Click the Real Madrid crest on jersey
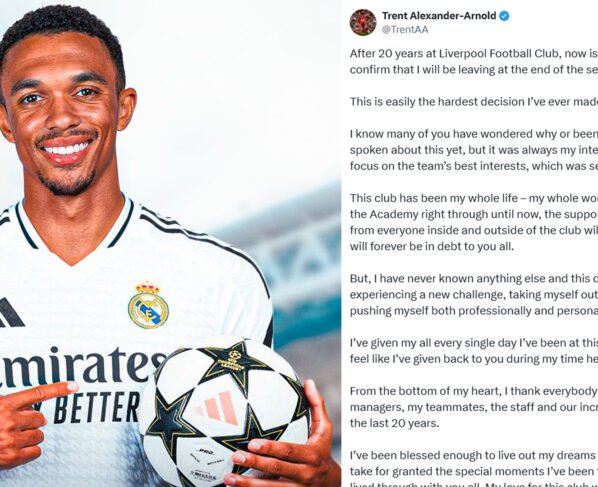The width and height of the screenshot is (598, 487). pyautogui.click(x=148, y=305)
